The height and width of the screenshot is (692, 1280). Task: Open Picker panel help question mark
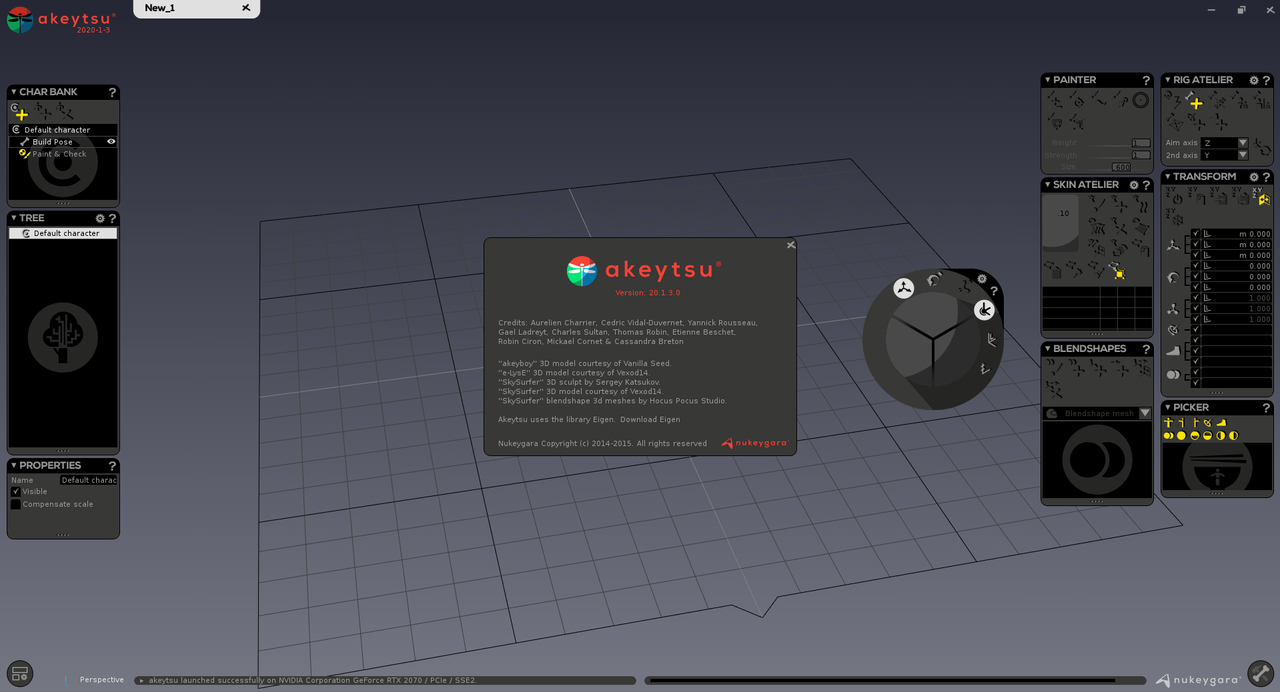[1266, 408]
